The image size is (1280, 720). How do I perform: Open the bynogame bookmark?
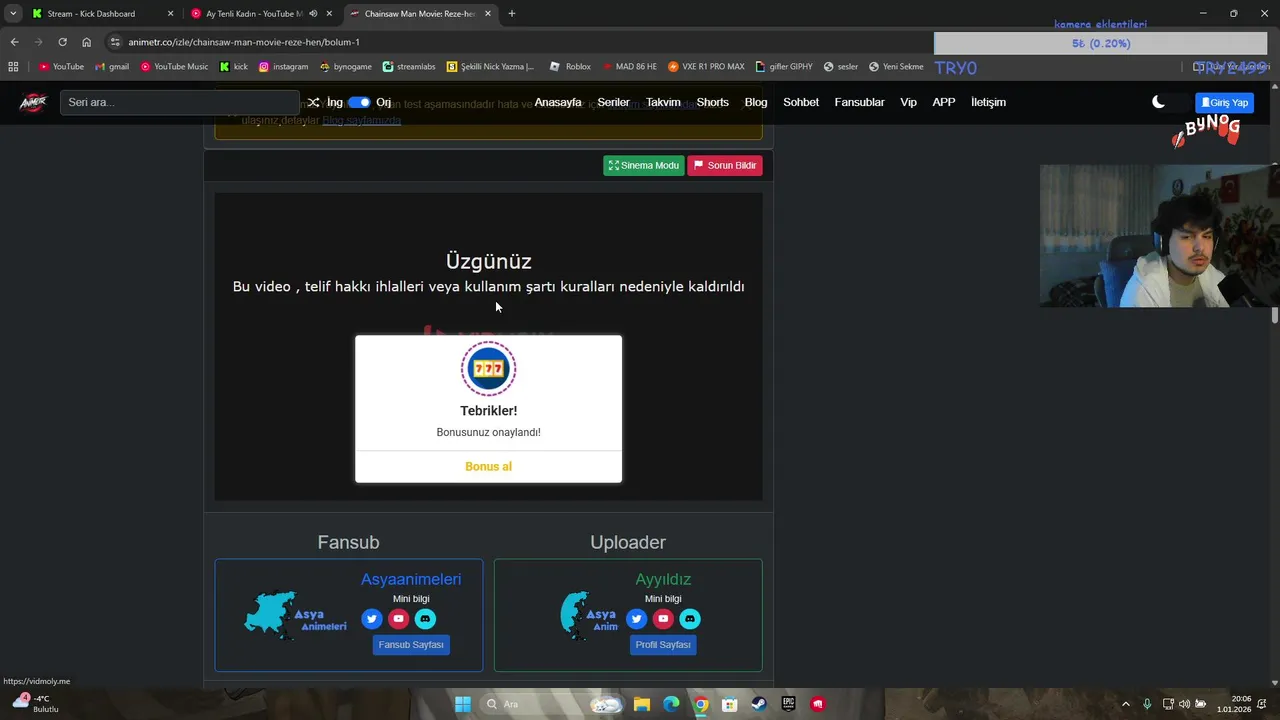346,67
